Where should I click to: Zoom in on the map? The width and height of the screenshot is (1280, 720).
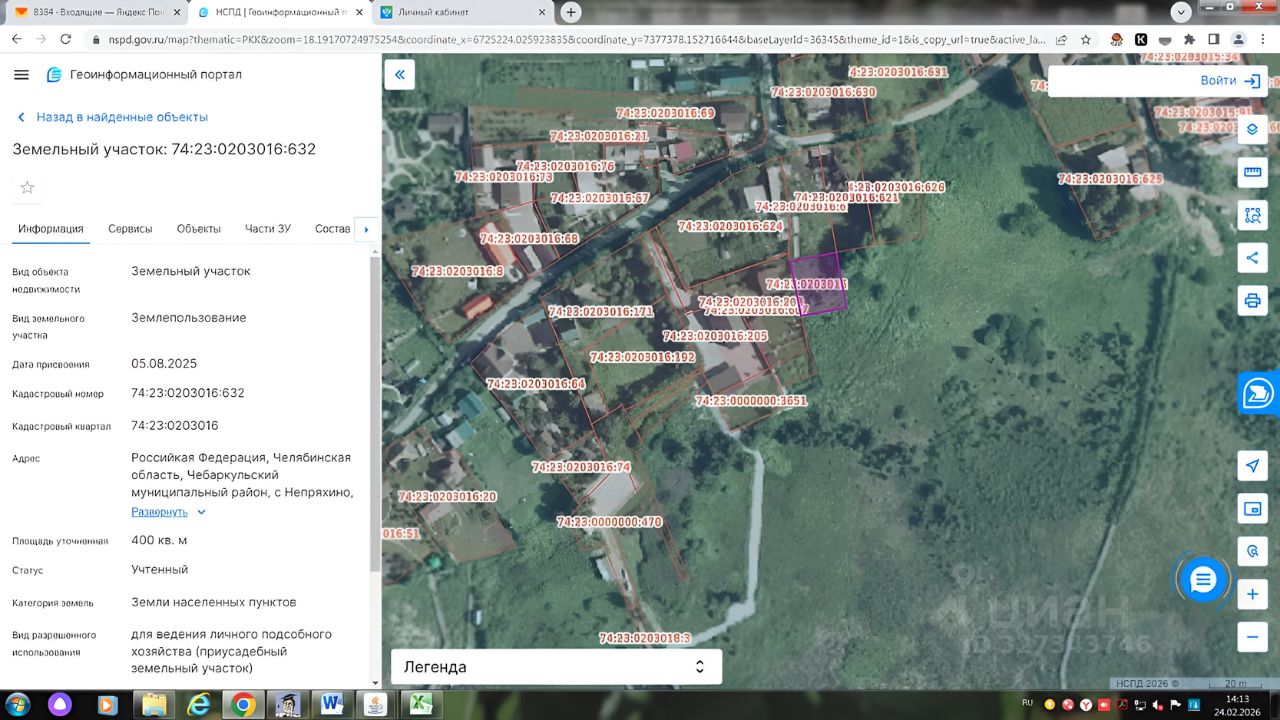(x=1252, y=594)
